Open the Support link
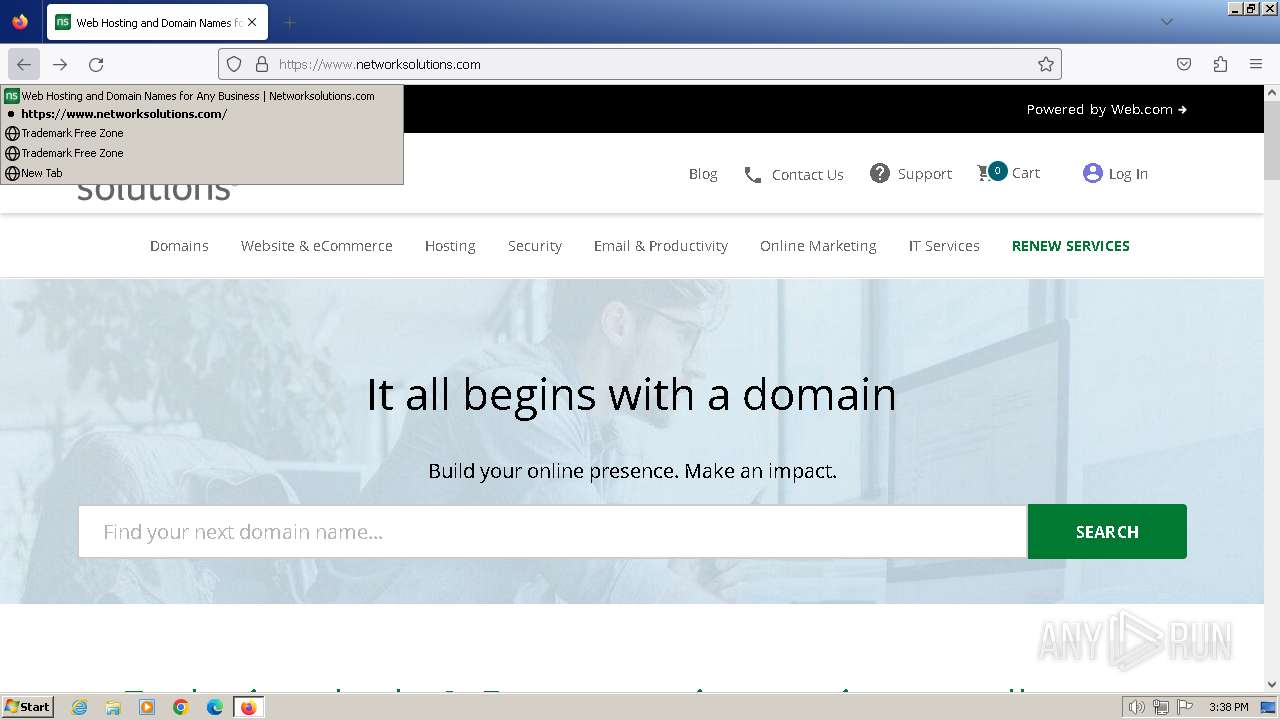The height and width of the screenshot is (720, 1280). (x=925, y=174)
